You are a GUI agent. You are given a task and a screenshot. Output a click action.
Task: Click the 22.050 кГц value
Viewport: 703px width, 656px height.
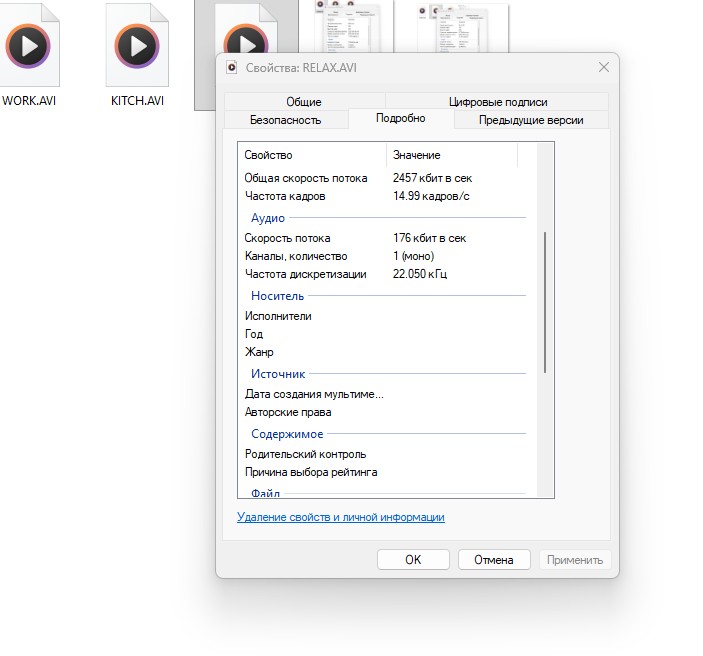pyautogui.click(x=420, y=274)
